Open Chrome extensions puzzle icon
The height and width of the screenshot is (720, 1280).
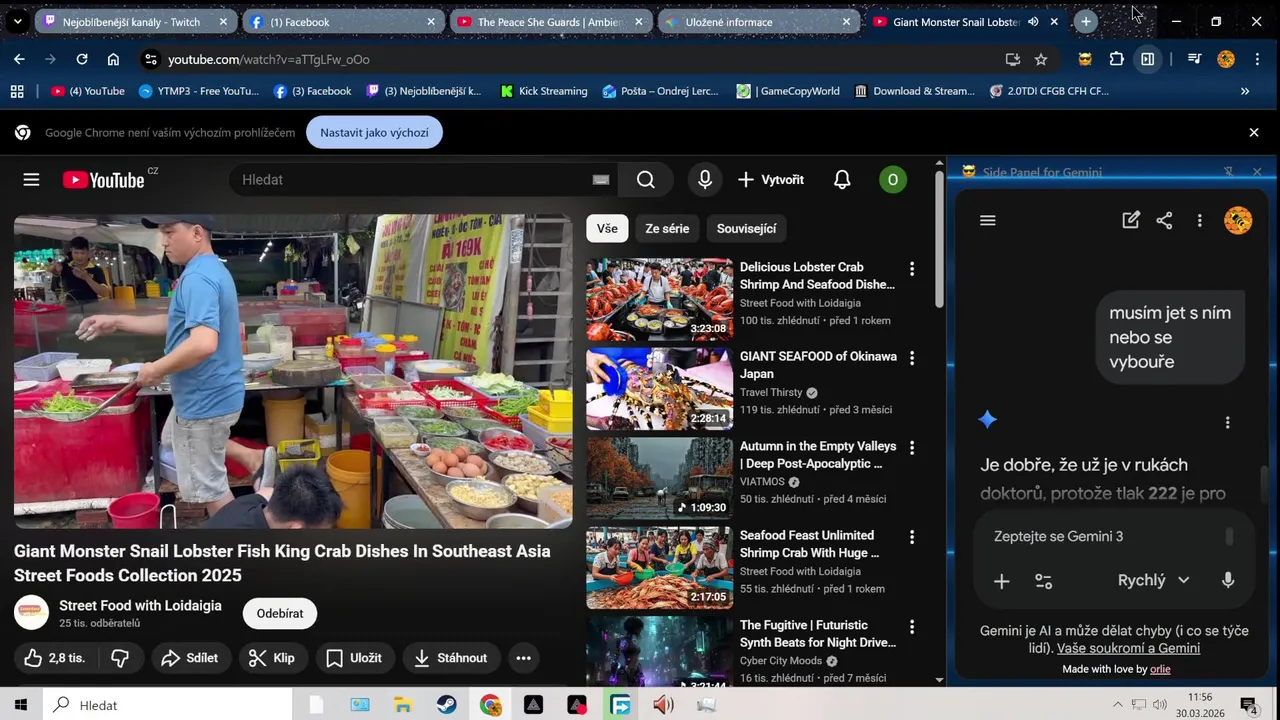[1117, 59]
